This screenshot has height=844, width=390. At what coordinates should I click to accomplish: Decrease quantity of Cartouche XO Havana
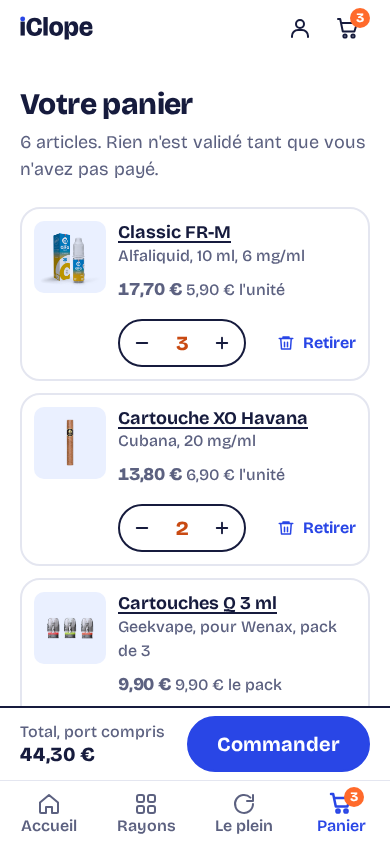[142, 528]
